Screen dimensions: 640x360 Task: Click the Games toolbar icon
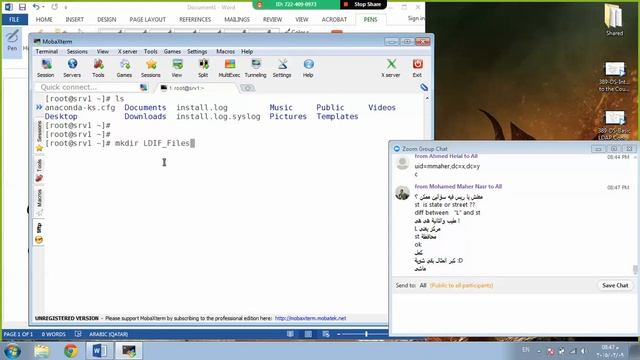(x=124, y=68)
